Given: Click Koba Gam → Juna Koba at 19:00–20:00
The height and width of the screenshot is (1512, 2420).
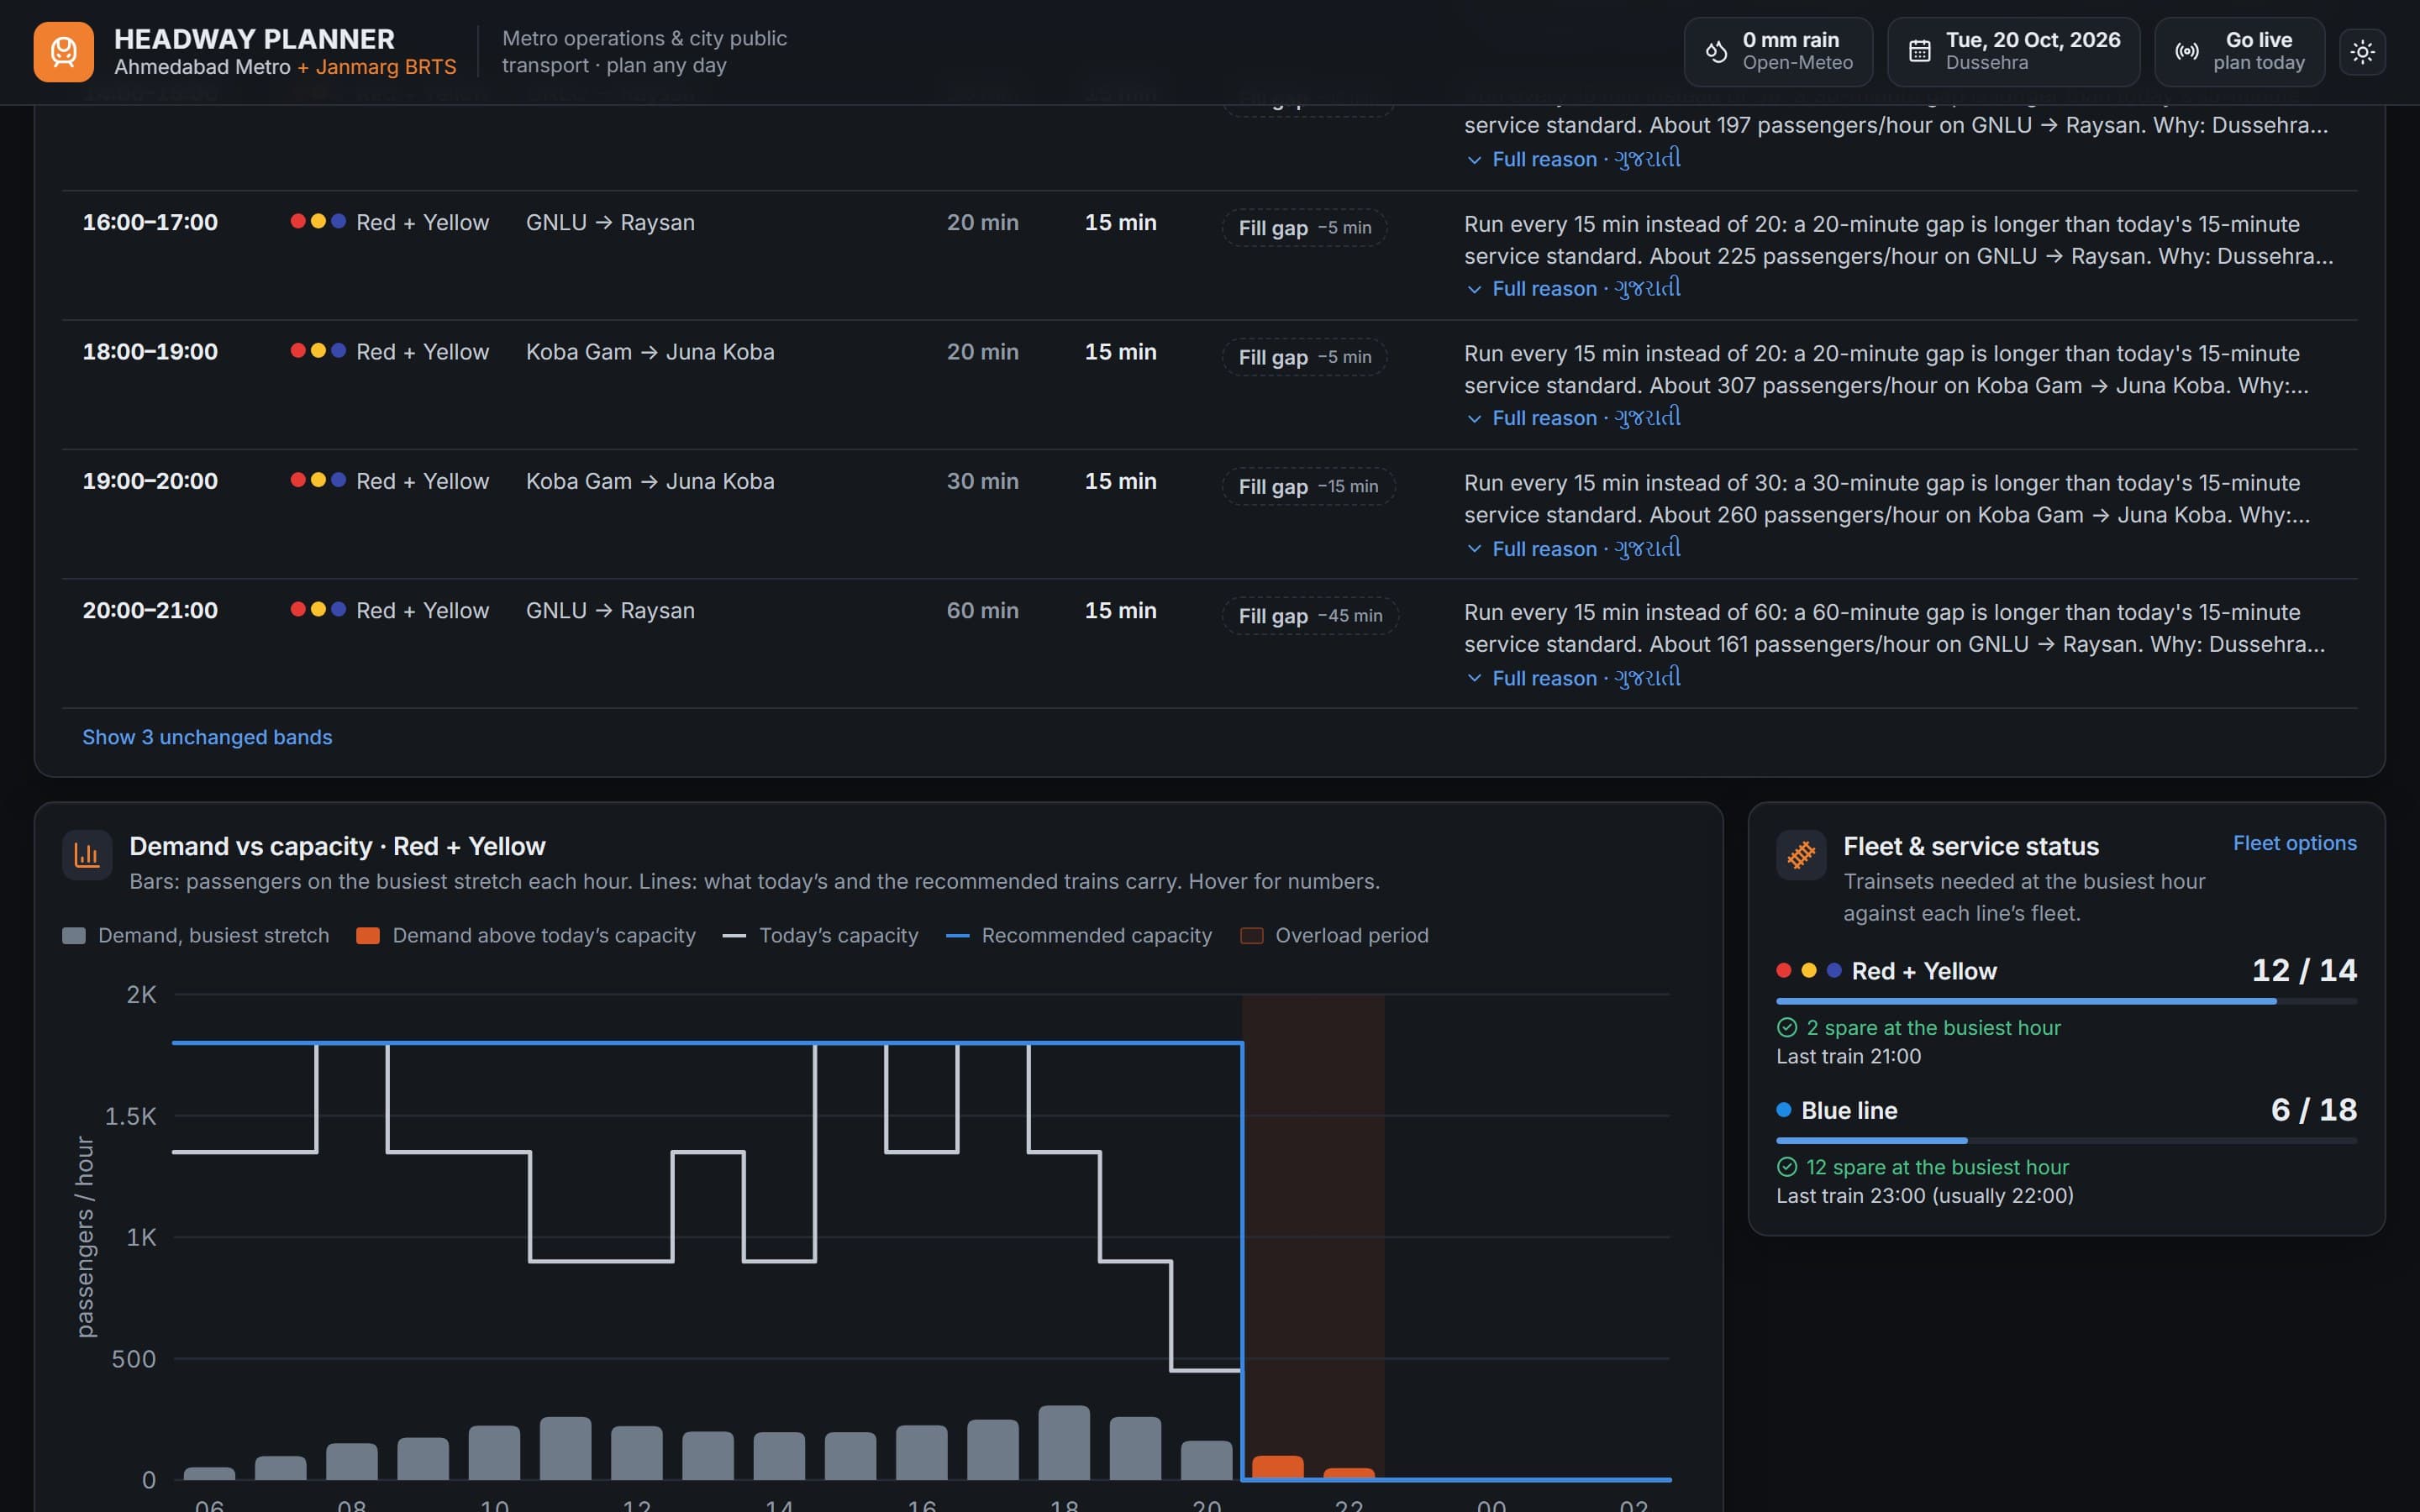Looking at the screenshot, I should pyautogui.click(x=650, y=481).
